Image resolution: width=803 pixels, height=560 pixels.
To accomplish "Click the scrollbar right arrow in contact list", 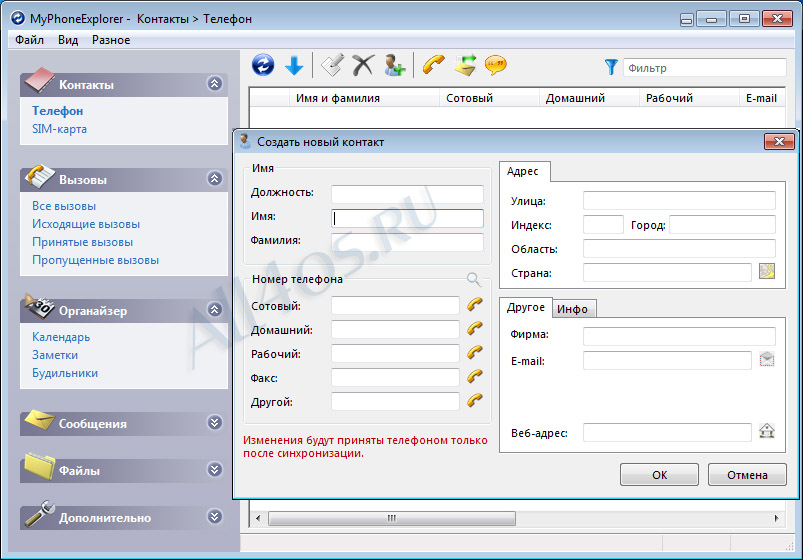I will pos(776,518).
